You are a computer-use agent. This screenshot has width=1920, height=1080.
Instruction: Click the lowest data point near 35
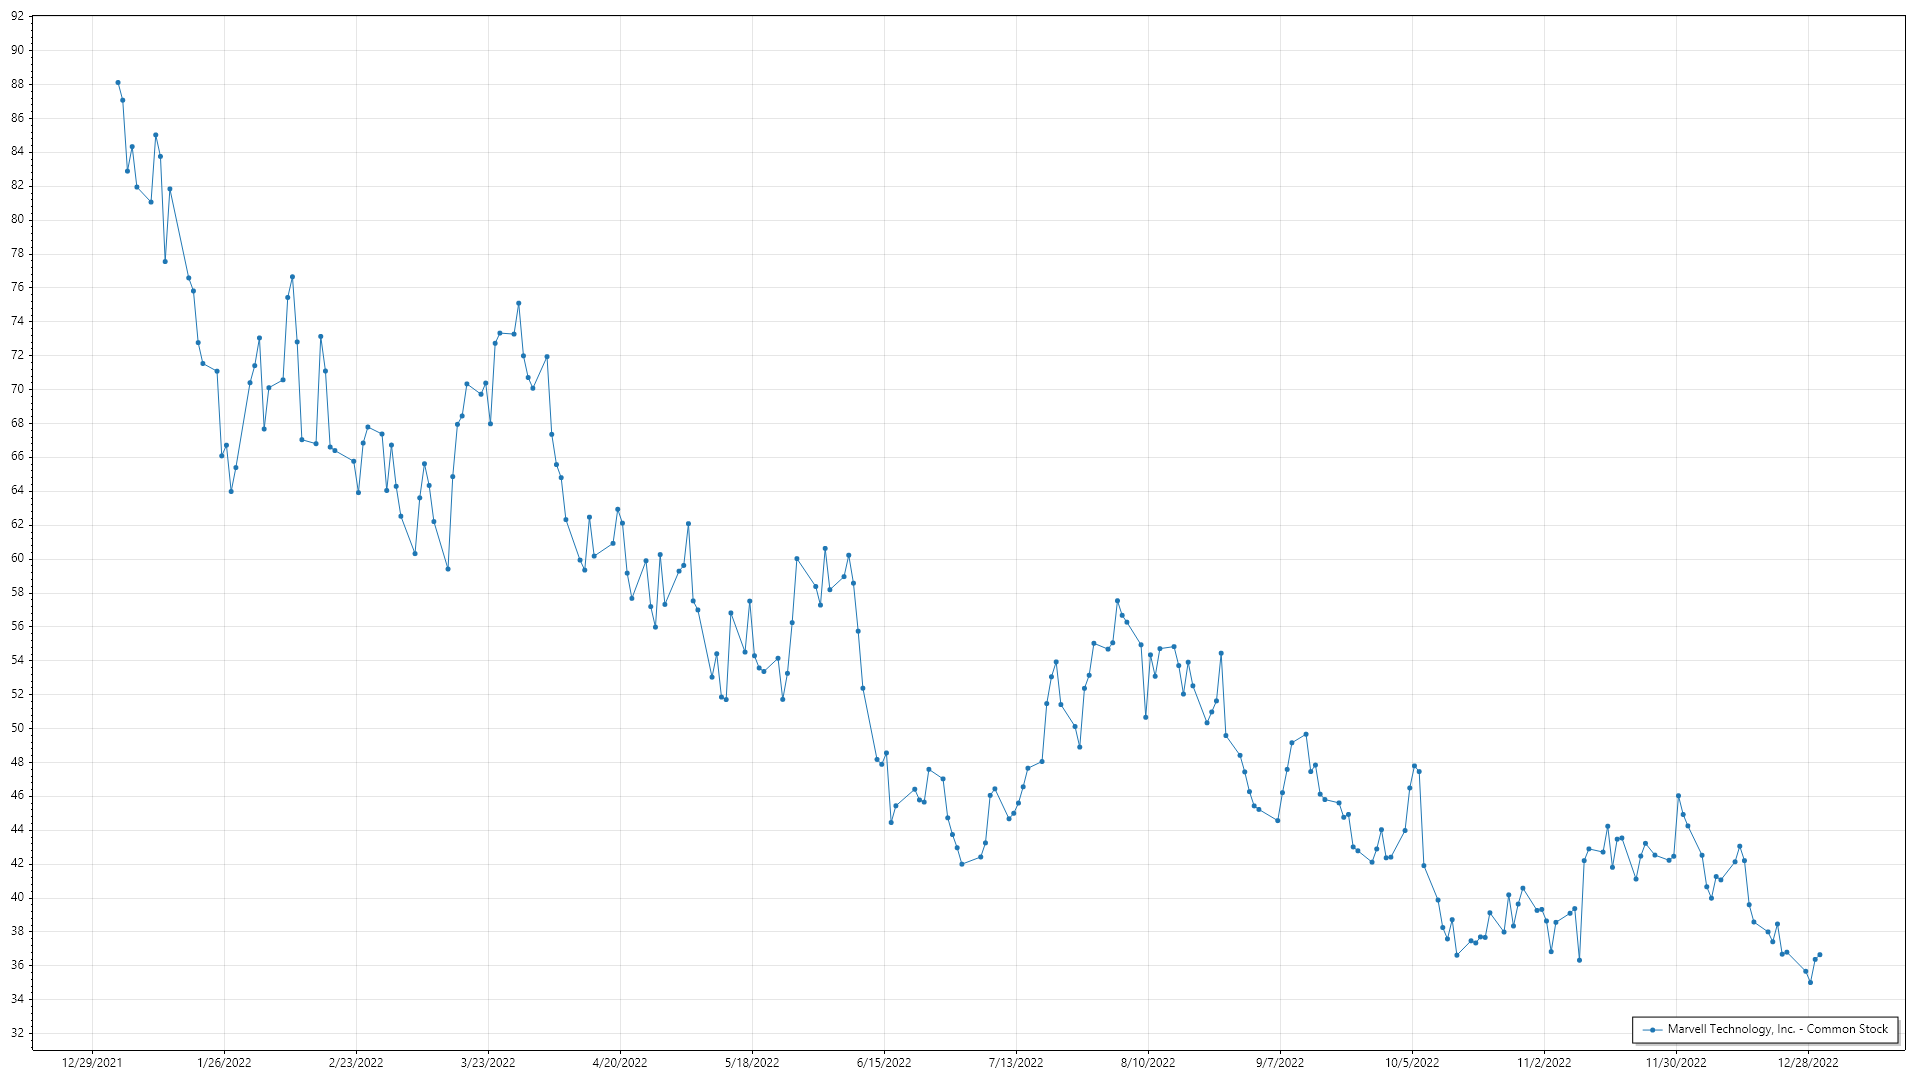(x=1810, y=982)
